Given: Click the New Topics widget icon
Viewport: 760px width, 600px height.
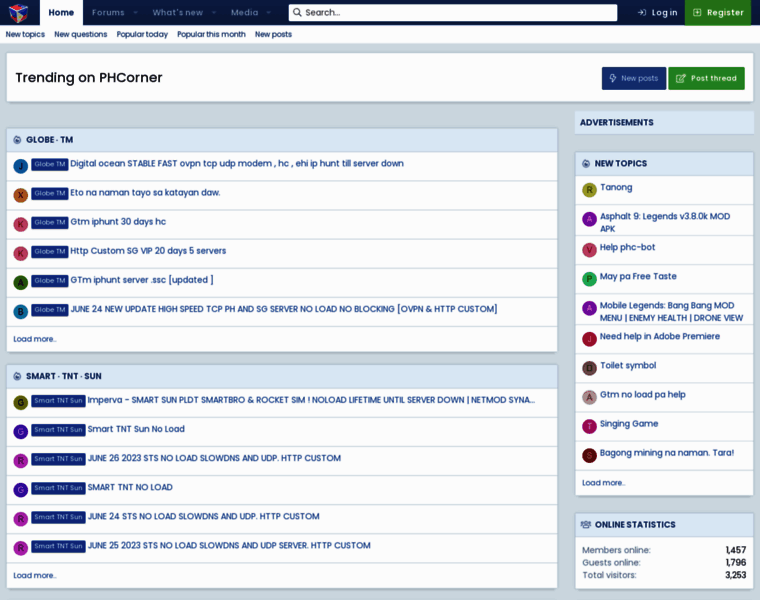Looking at the screenshot, I should point(586,163).
